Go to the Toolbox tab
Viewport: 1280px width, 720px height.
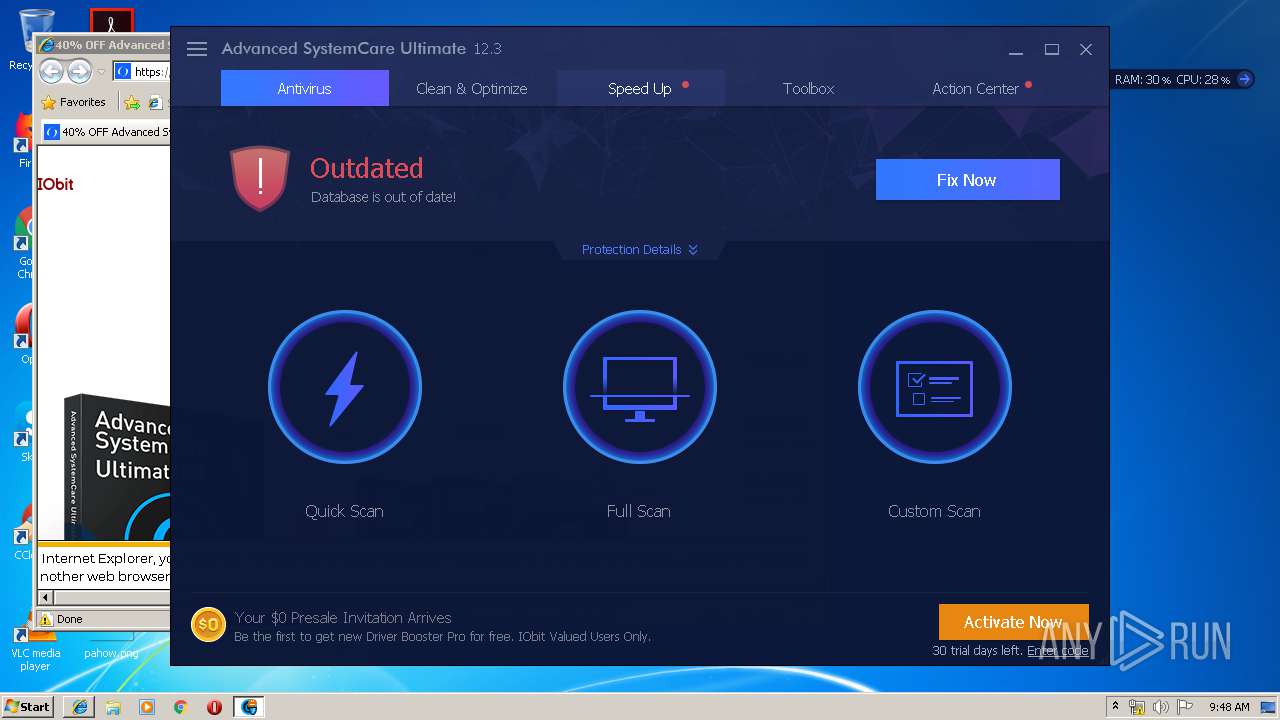[809, 88]
